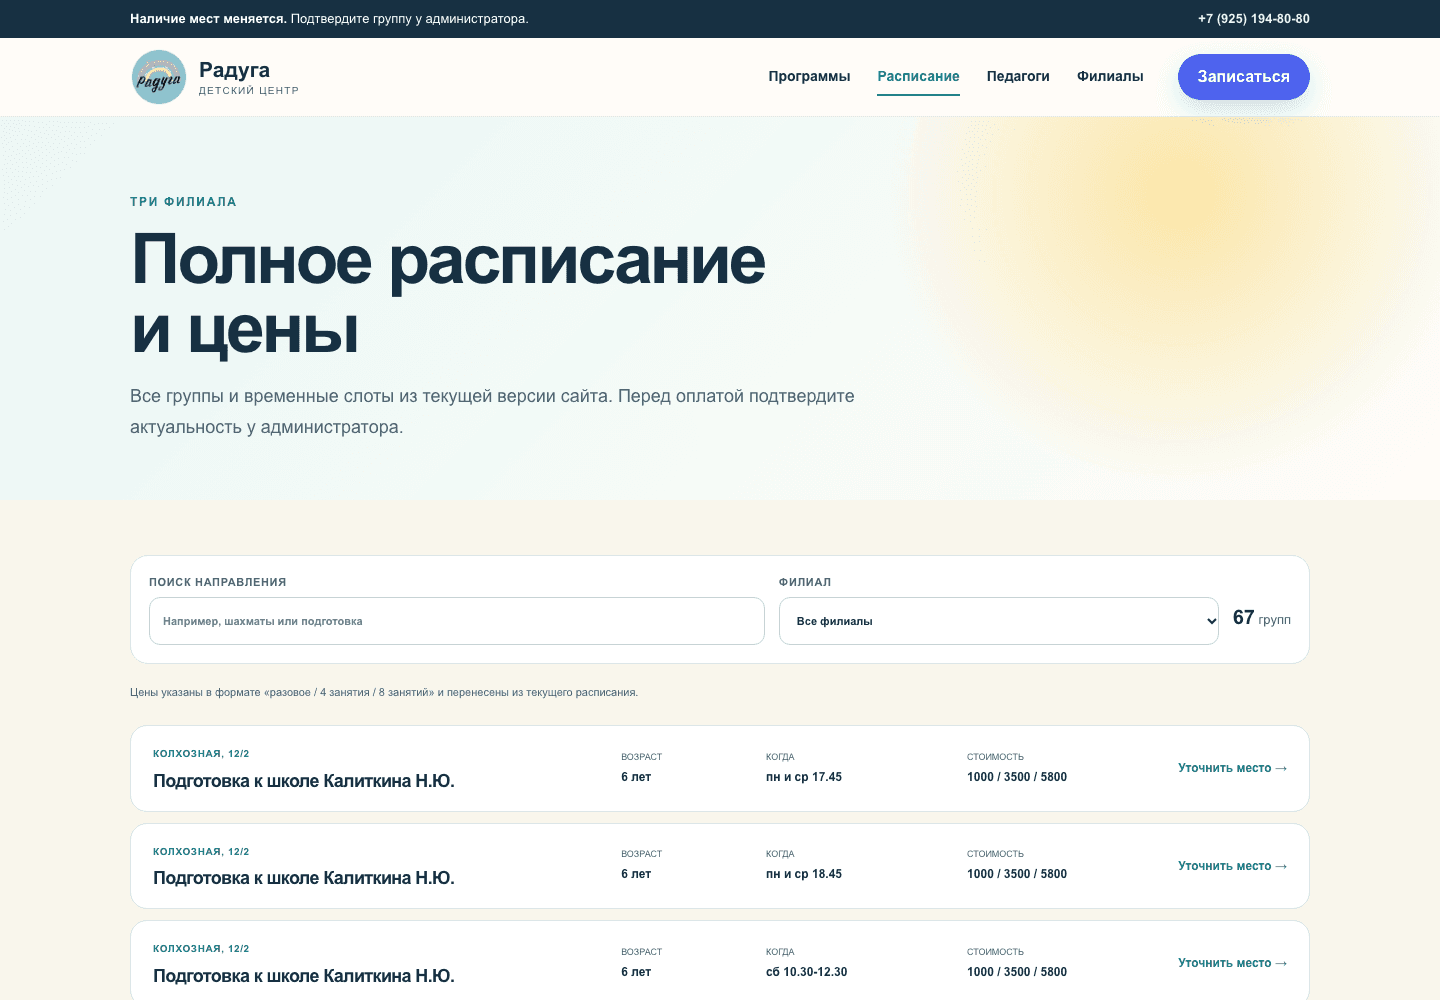Click the Радуга round logo icon
Viewport: 1440px width, 1000px height.
click(x=159, y=77)
